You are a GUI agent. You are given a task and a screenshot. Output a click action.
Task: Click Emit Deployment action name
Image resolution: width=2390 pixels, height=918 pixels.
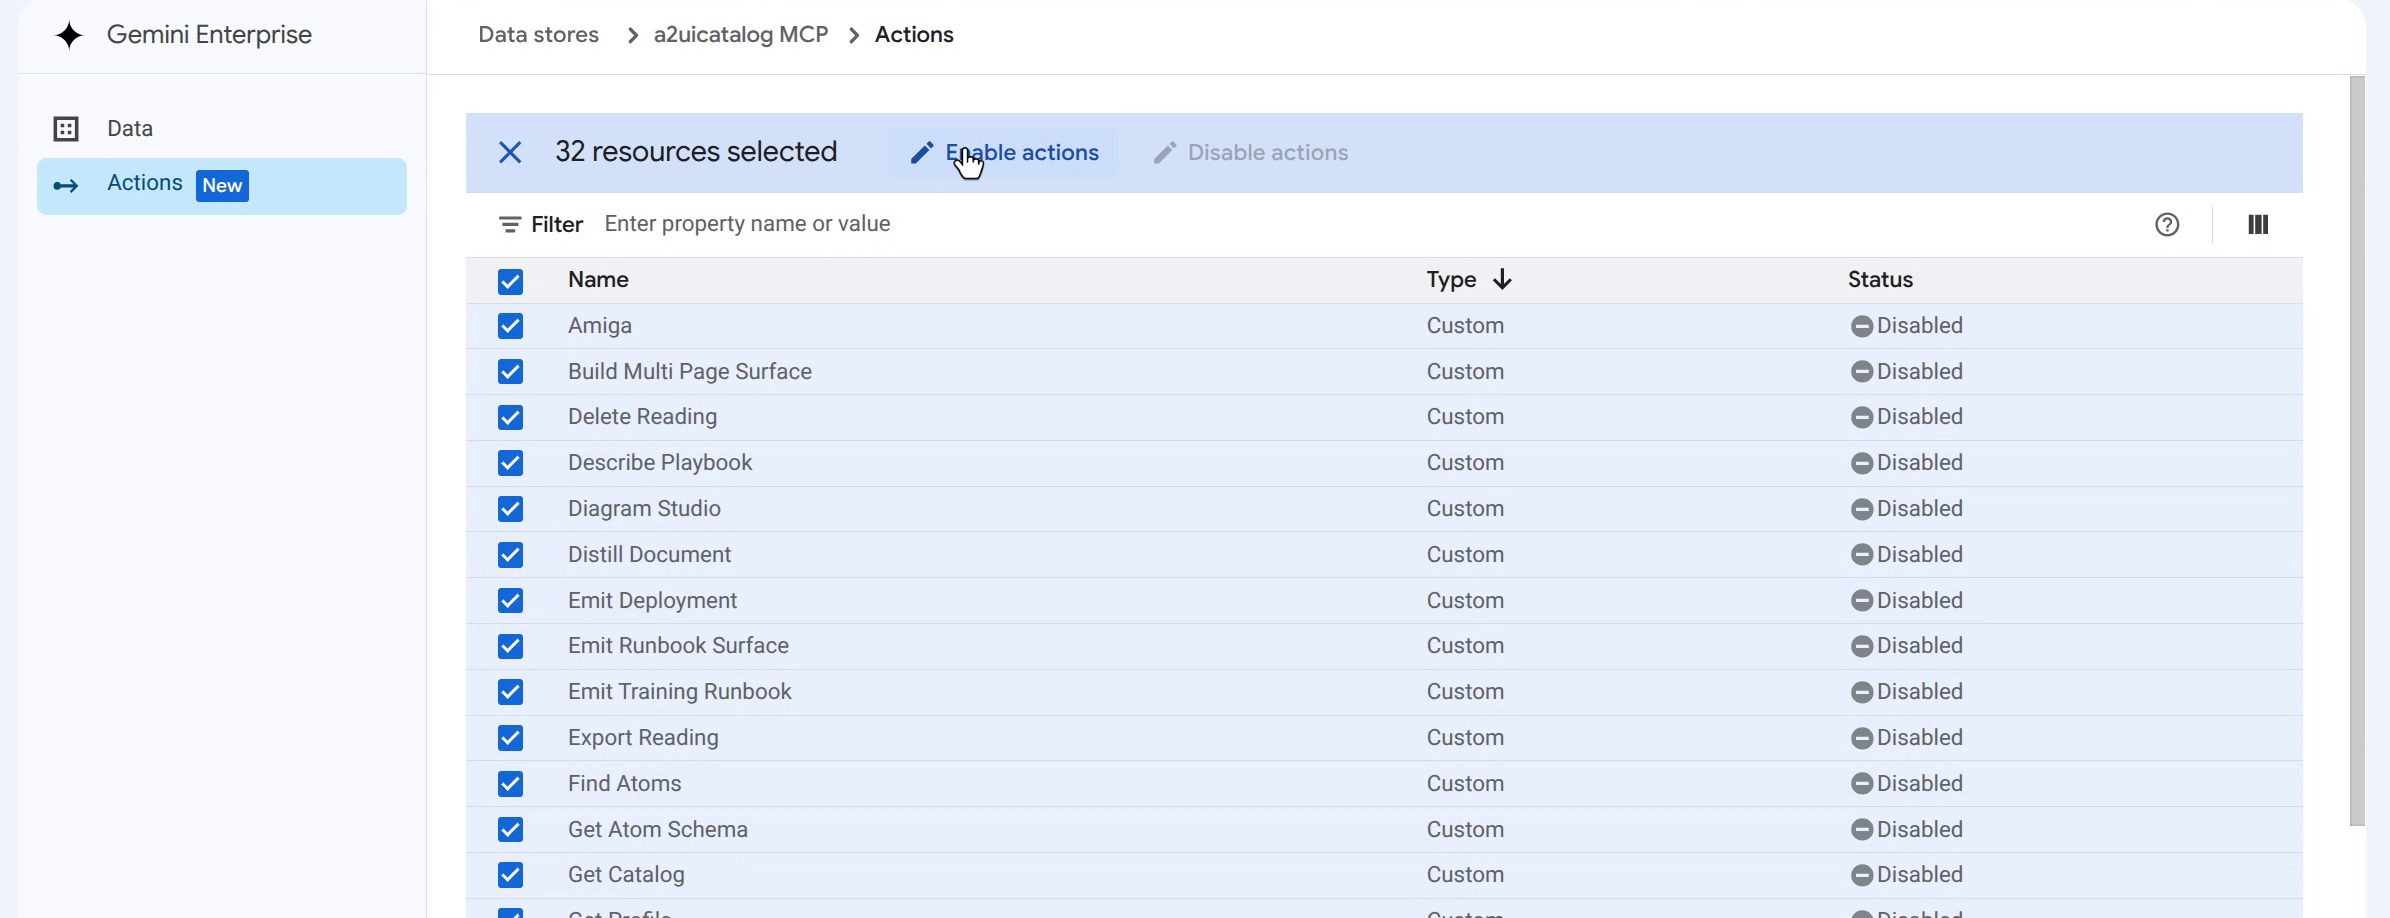click(652, 601)
